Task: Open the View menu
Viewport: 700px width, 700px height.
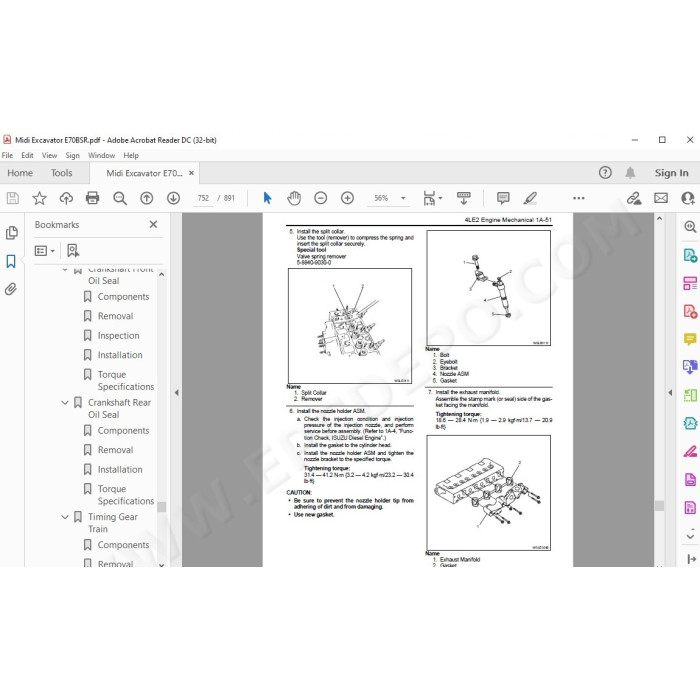Action: (49, 155)
